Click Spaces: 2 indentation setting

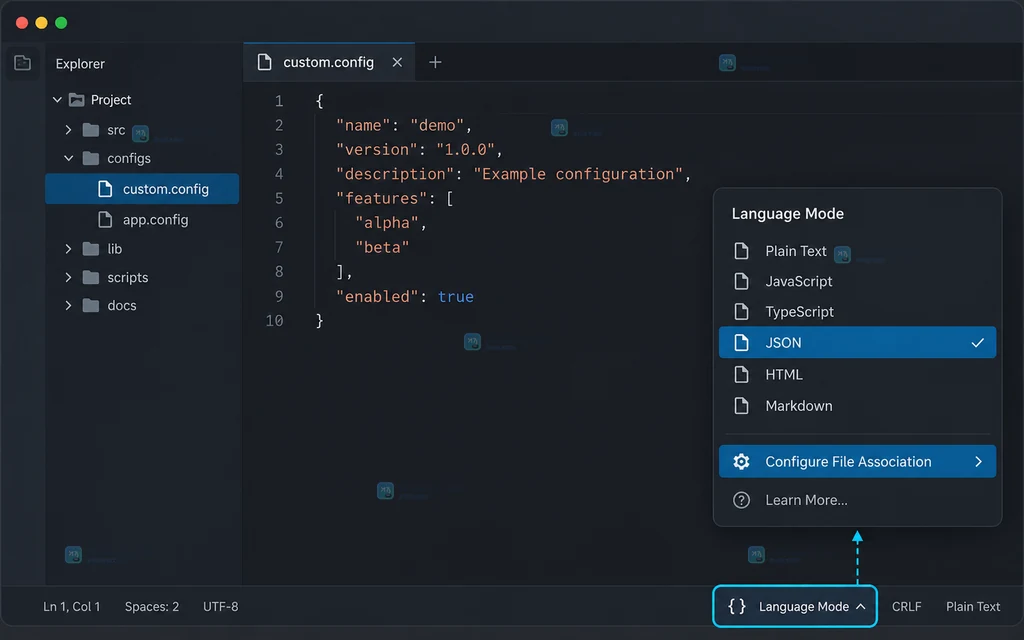click(152, 607)
